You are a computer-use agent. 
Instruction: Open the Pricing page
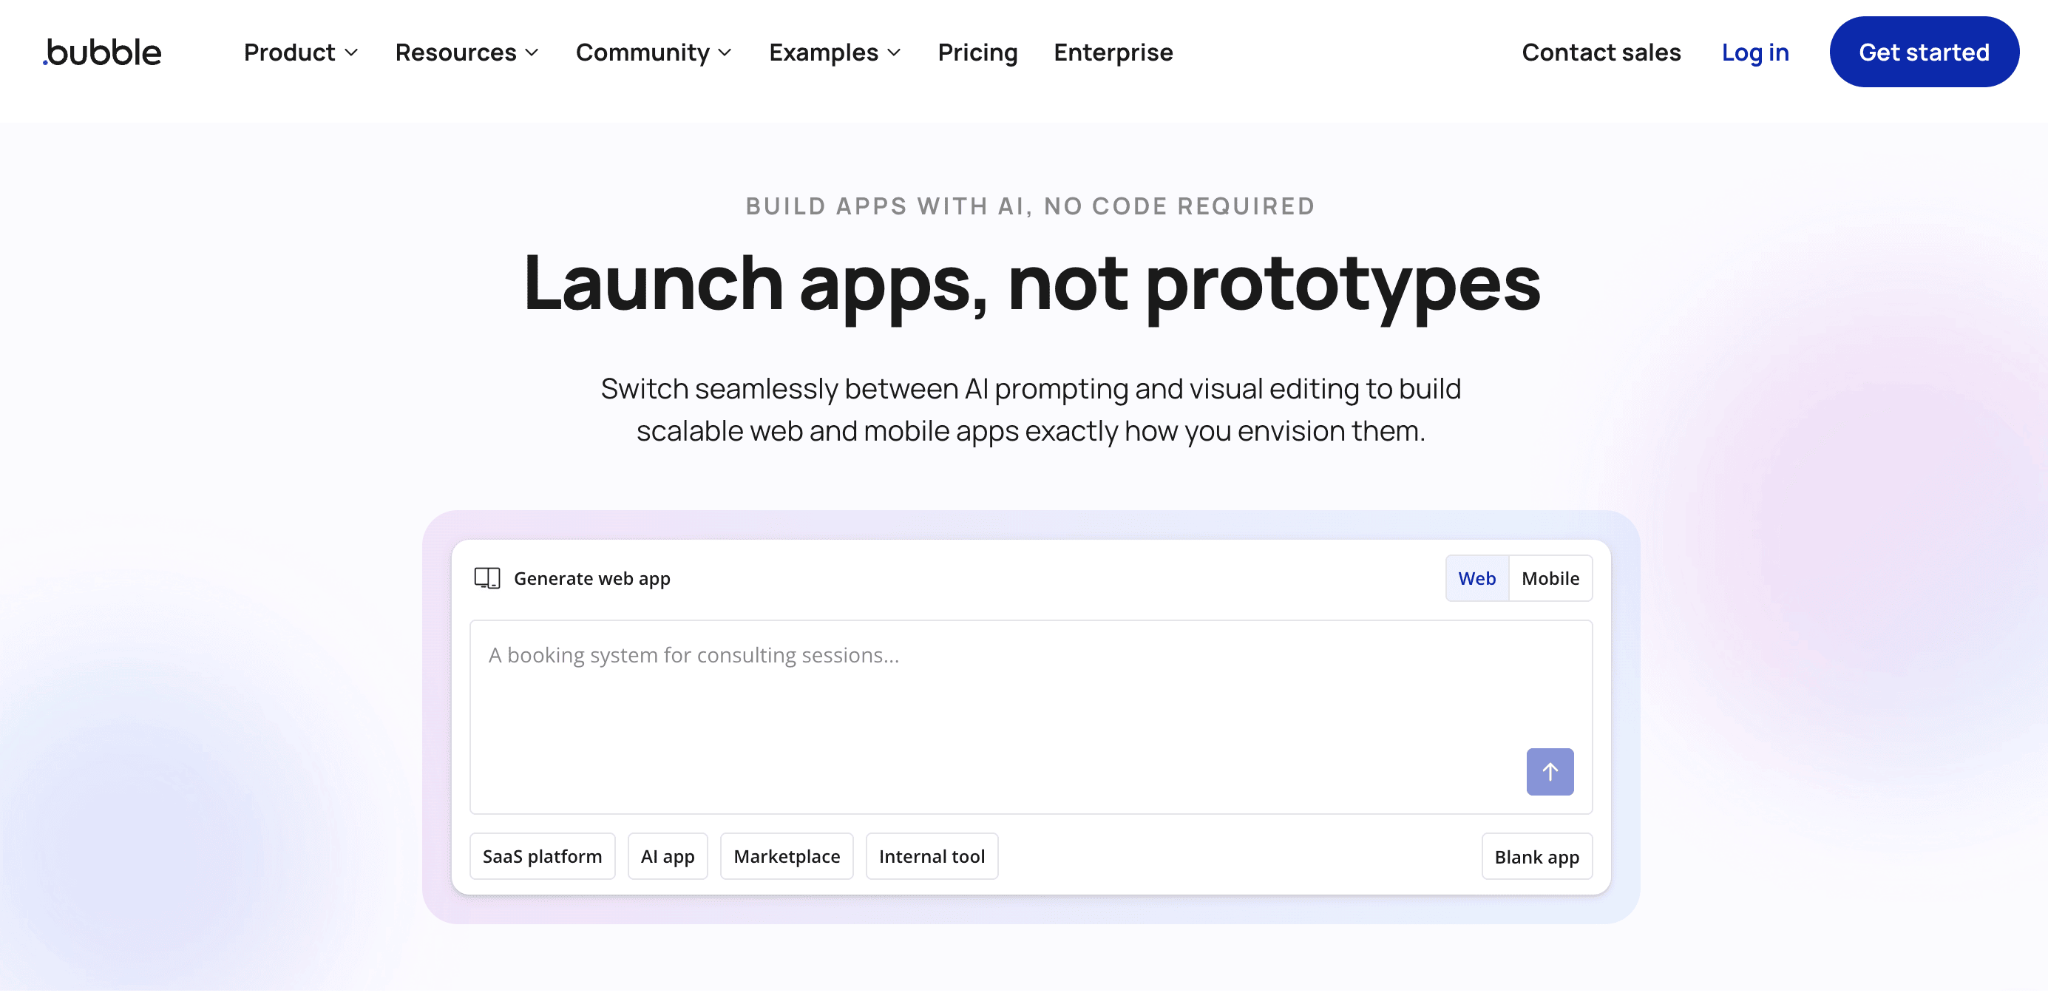tap(977, 52)
